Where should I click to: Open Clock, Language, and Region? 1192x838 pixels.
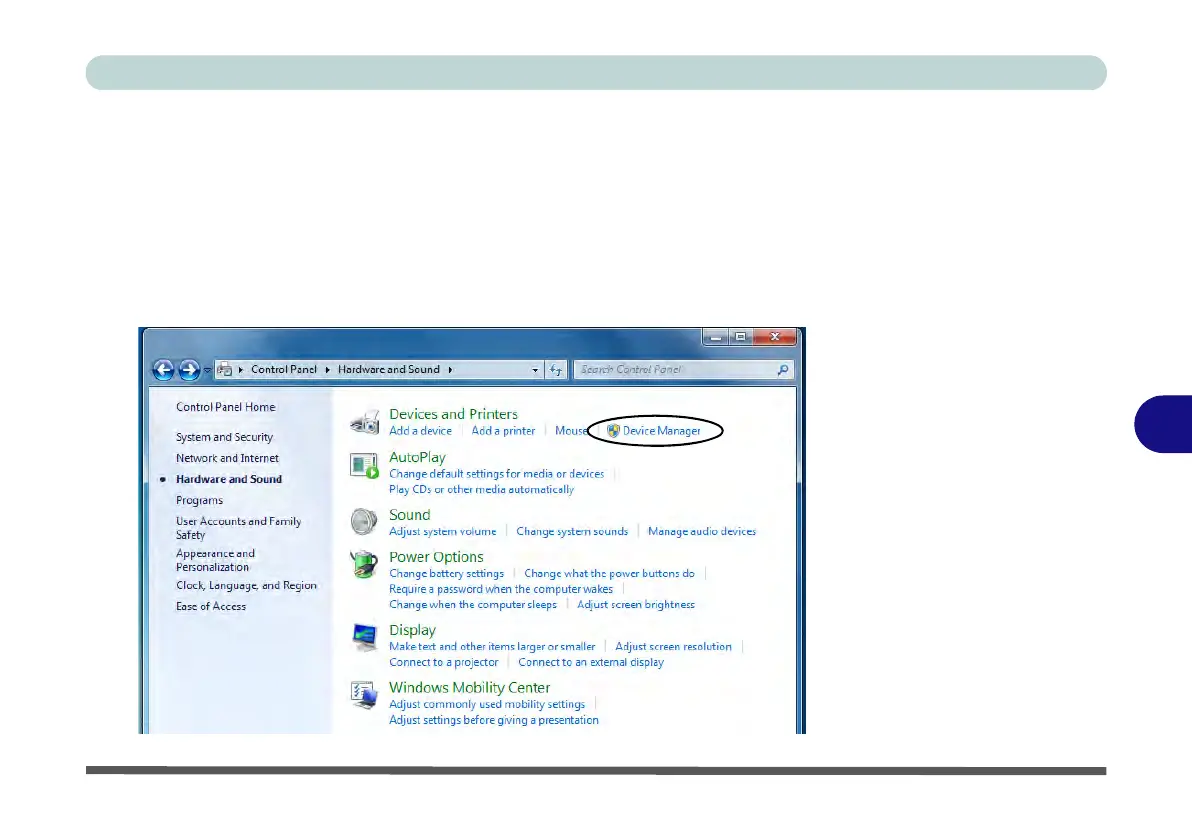[x=246, y=586]
